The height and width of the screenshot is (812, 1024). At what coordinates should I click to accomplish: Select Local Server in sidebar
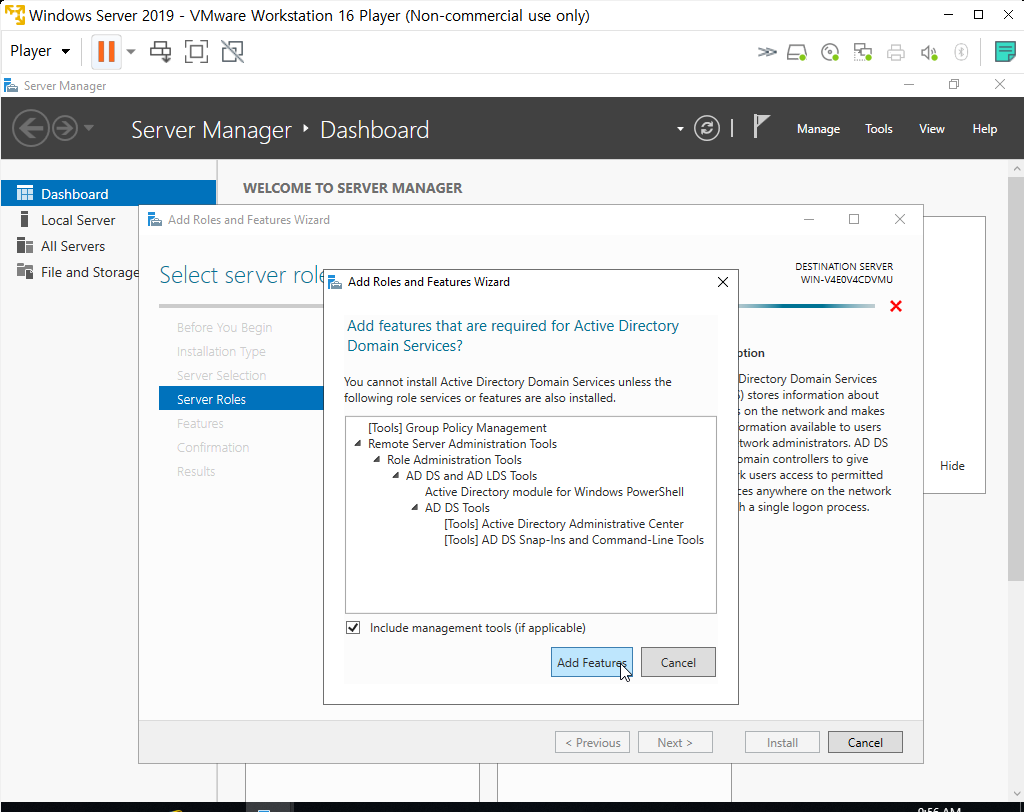tap(78, 220)
